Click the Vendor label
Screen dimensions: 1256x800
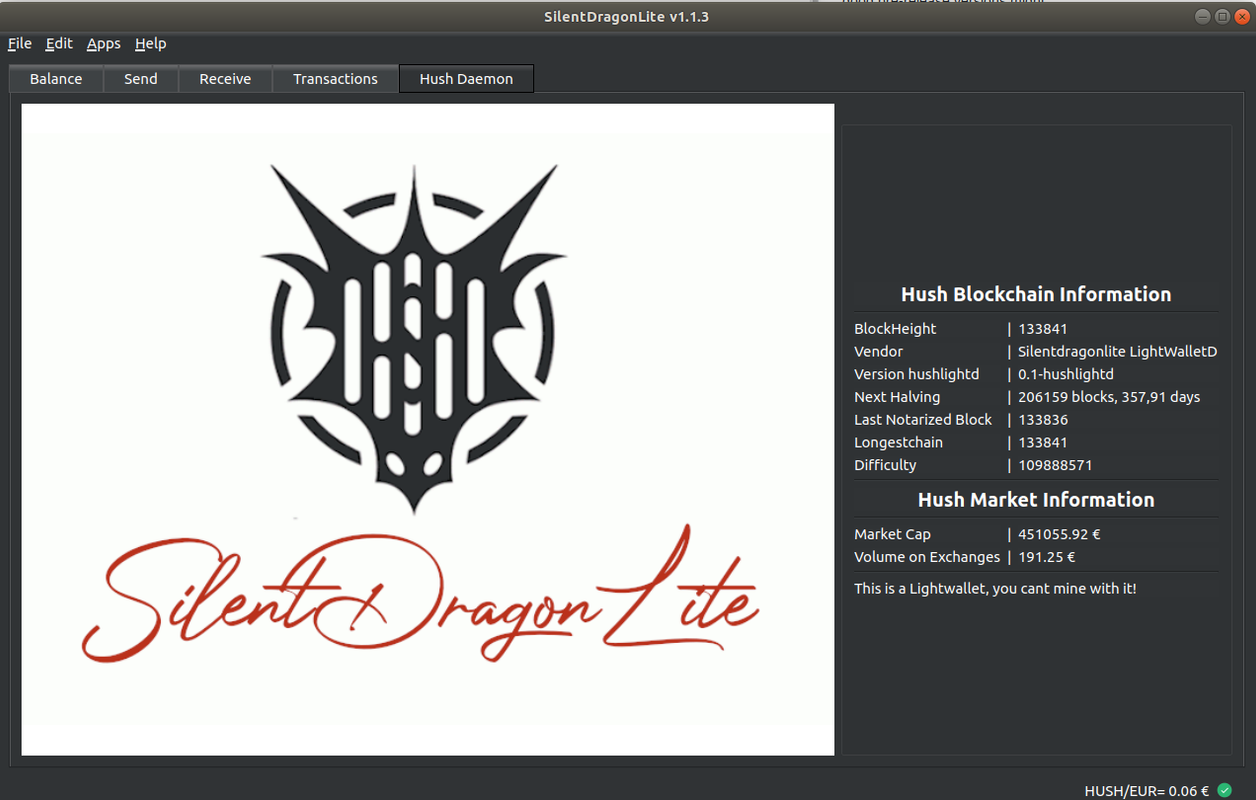(x=878, y=352)
